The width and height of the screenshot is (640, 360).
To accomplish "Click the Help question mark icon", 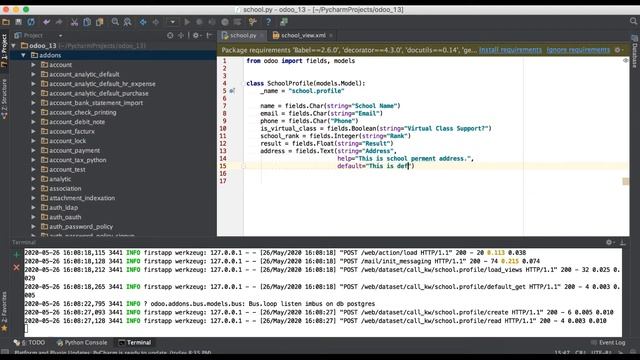I will point(268,22).
